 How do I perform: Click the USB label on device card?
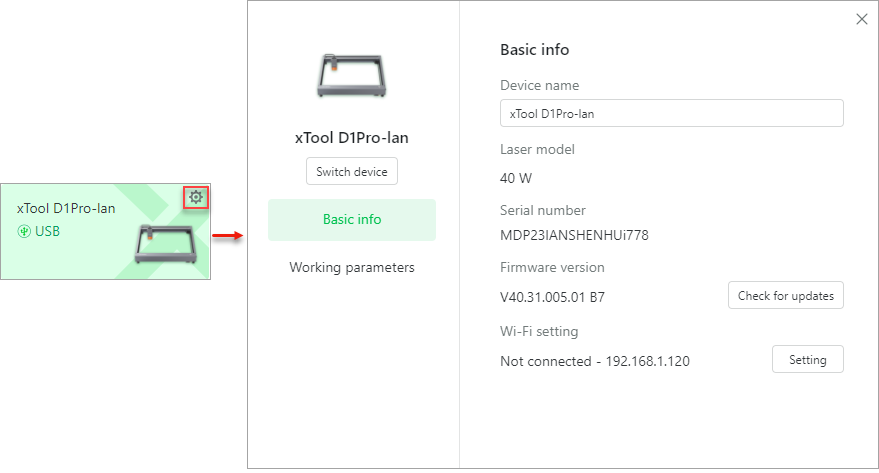click(47, 231)
